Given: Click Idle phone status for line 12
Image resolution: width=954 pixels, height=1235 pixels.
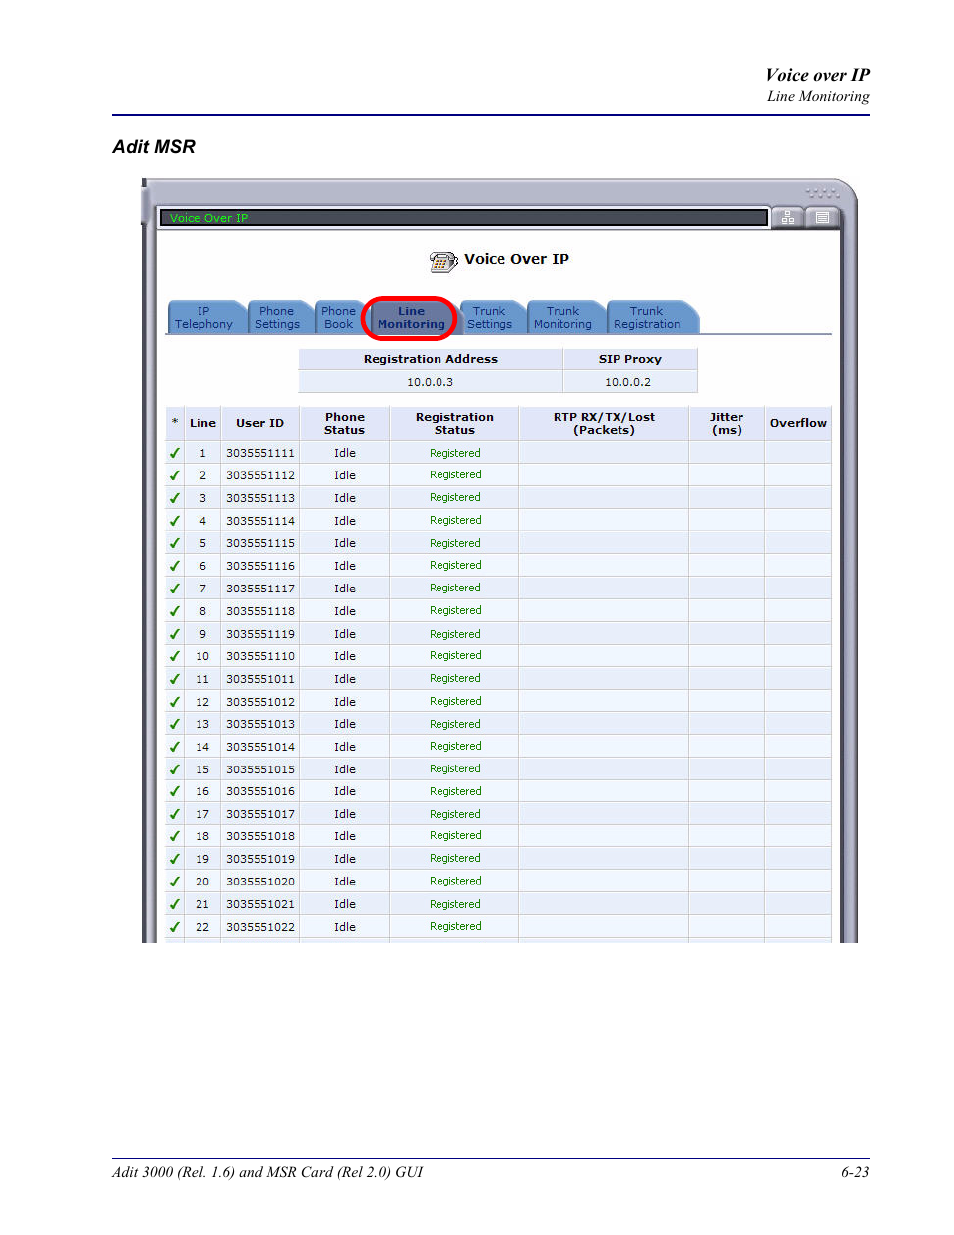Looking at the screenshot, I should (345, 702).
